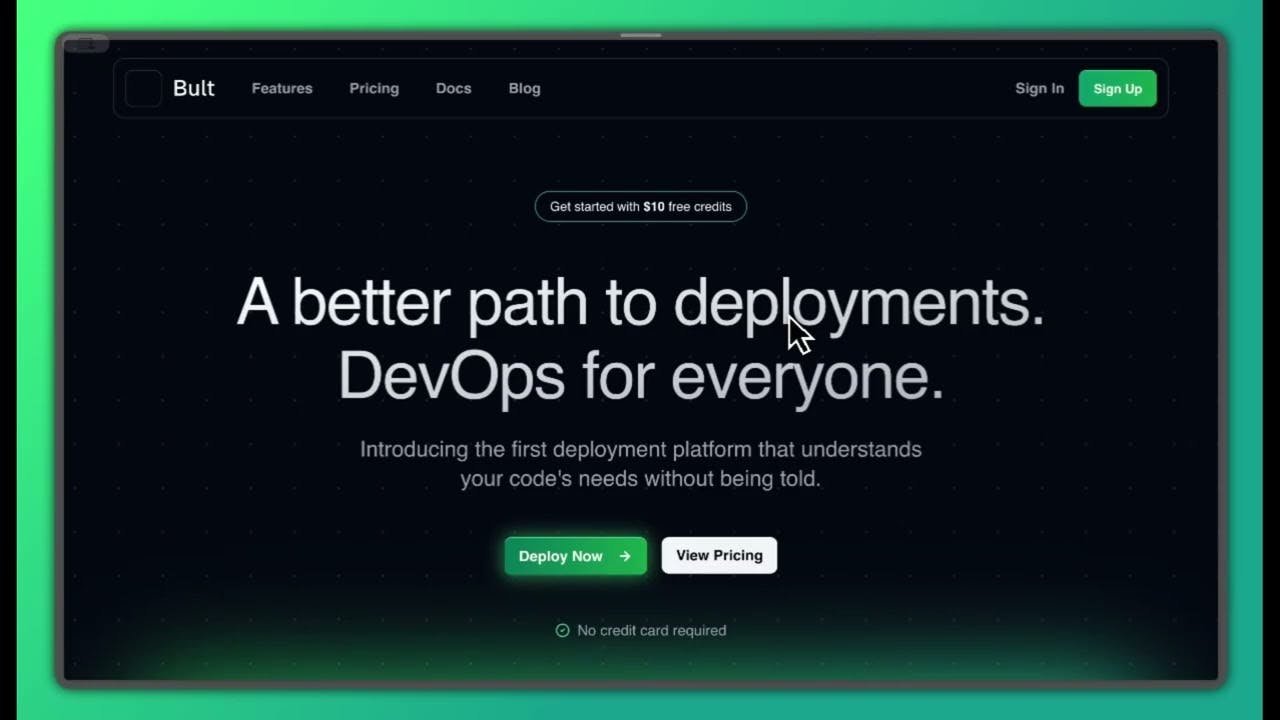Click the Deploy Now button
This screenshot has width=1280, height=720.
click(575, 556)
